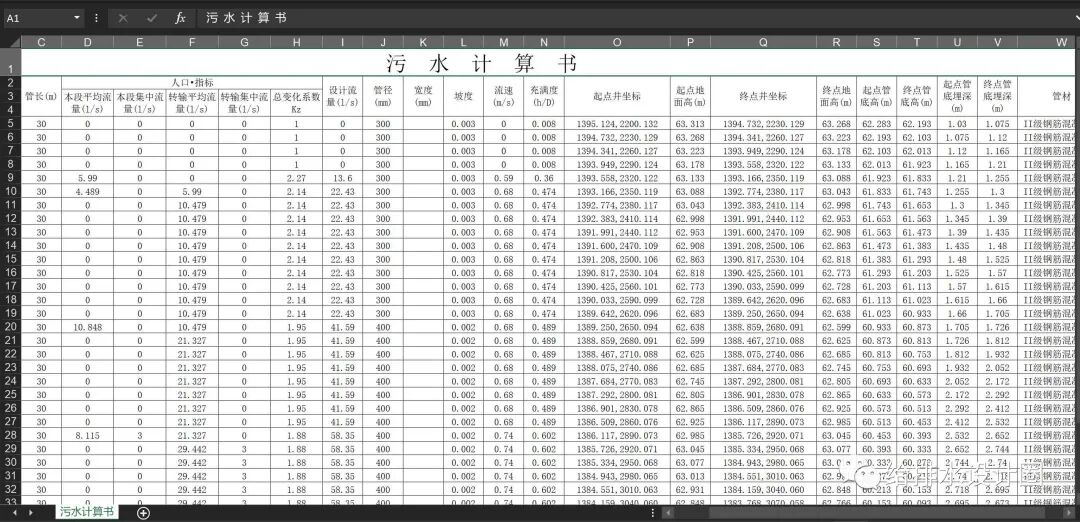Select column Q header
1080x522 pixels.
point(763,42)
